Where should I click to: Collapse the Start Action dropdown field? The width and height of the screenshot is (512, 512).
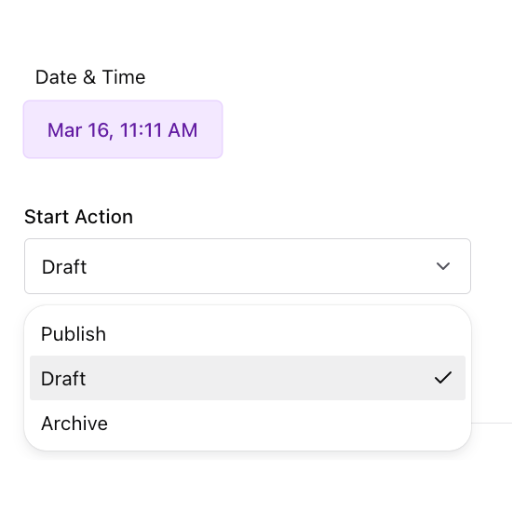pyautogui.click(x=247, y=266)
